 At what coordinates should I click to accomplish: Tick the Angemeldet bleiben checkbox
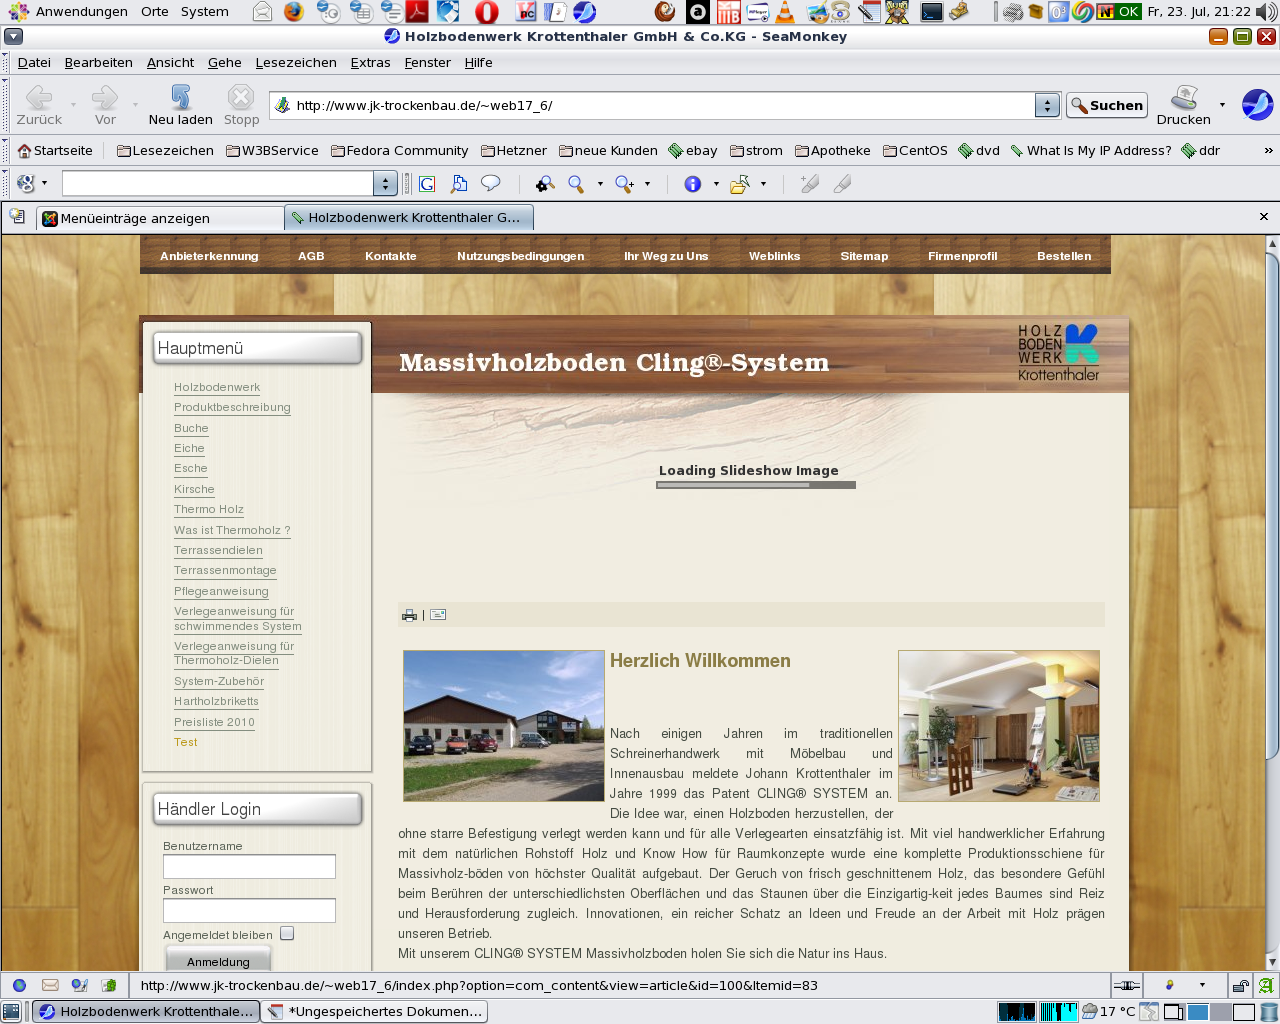[287, 934]
